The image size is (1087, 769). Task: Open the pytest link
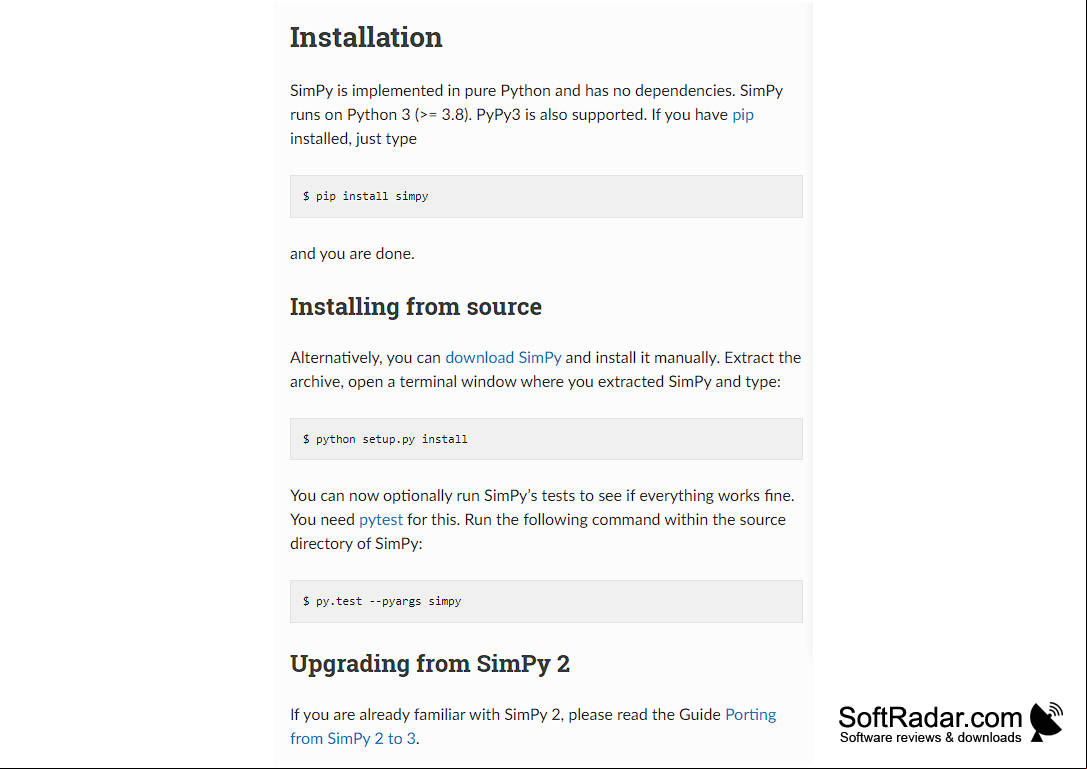(381, 520)
